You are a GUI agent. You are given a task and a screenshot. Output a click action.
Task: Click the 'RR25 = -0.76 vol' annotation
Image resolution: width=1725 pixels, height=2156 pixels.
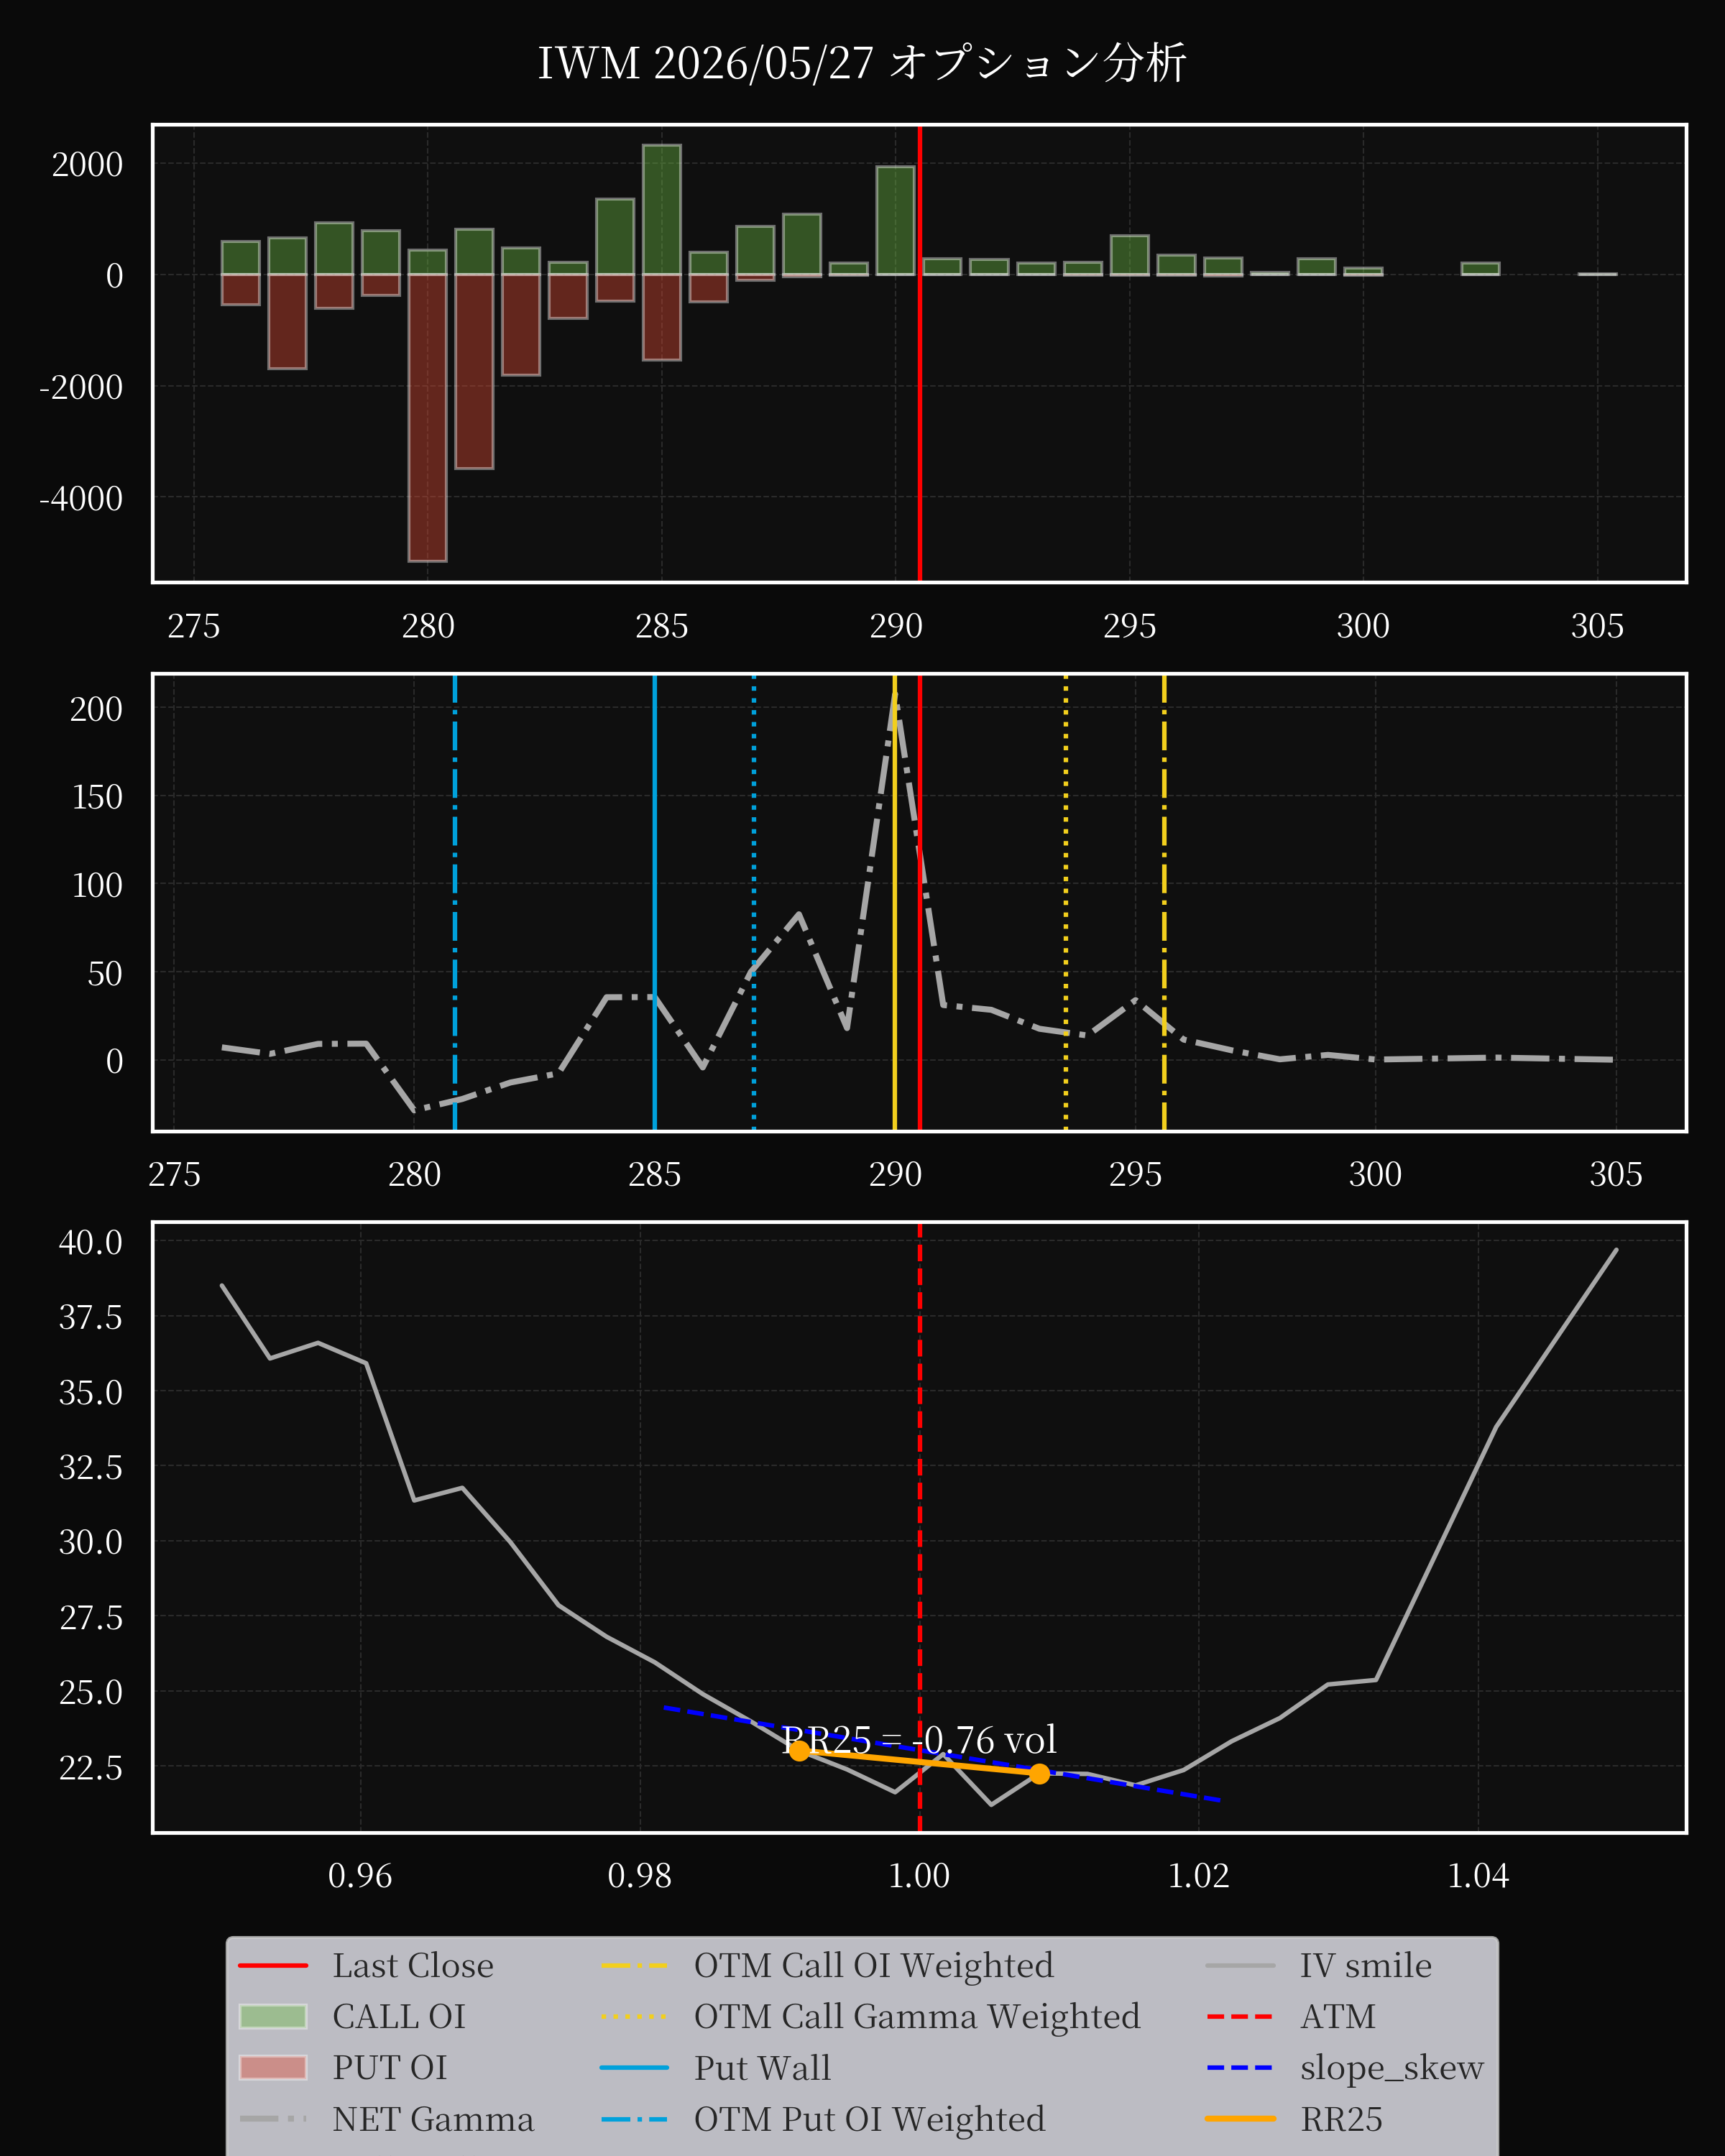coord(919,1740)
